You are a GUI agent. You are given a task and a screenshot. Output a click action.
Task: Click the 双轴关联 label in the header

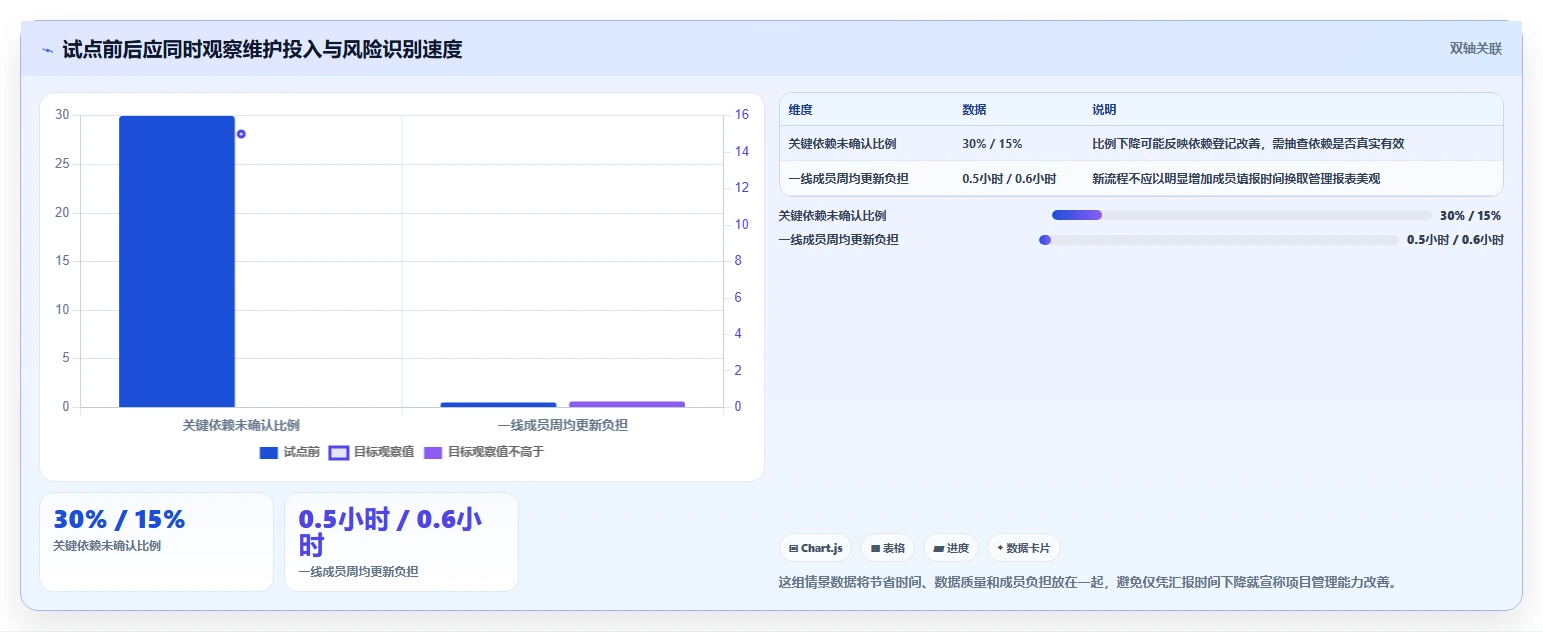pyautogui.click(x=1476, y=49)
